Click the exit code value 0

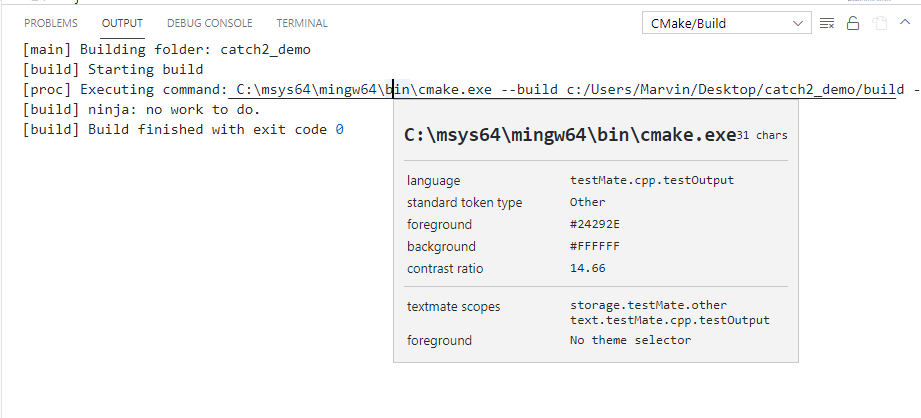pyautogui.click(x=340, y=130)
